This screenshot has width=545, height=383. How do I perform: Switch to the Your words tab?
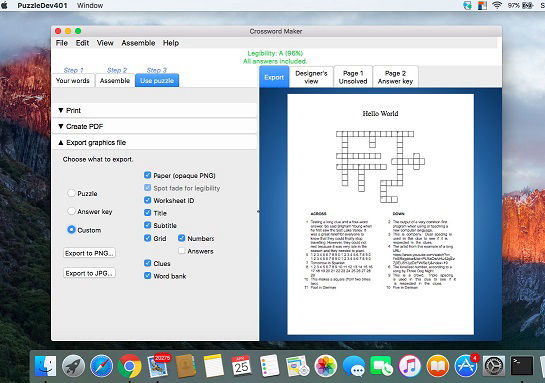pyautogui.click(x=73, y=80)
